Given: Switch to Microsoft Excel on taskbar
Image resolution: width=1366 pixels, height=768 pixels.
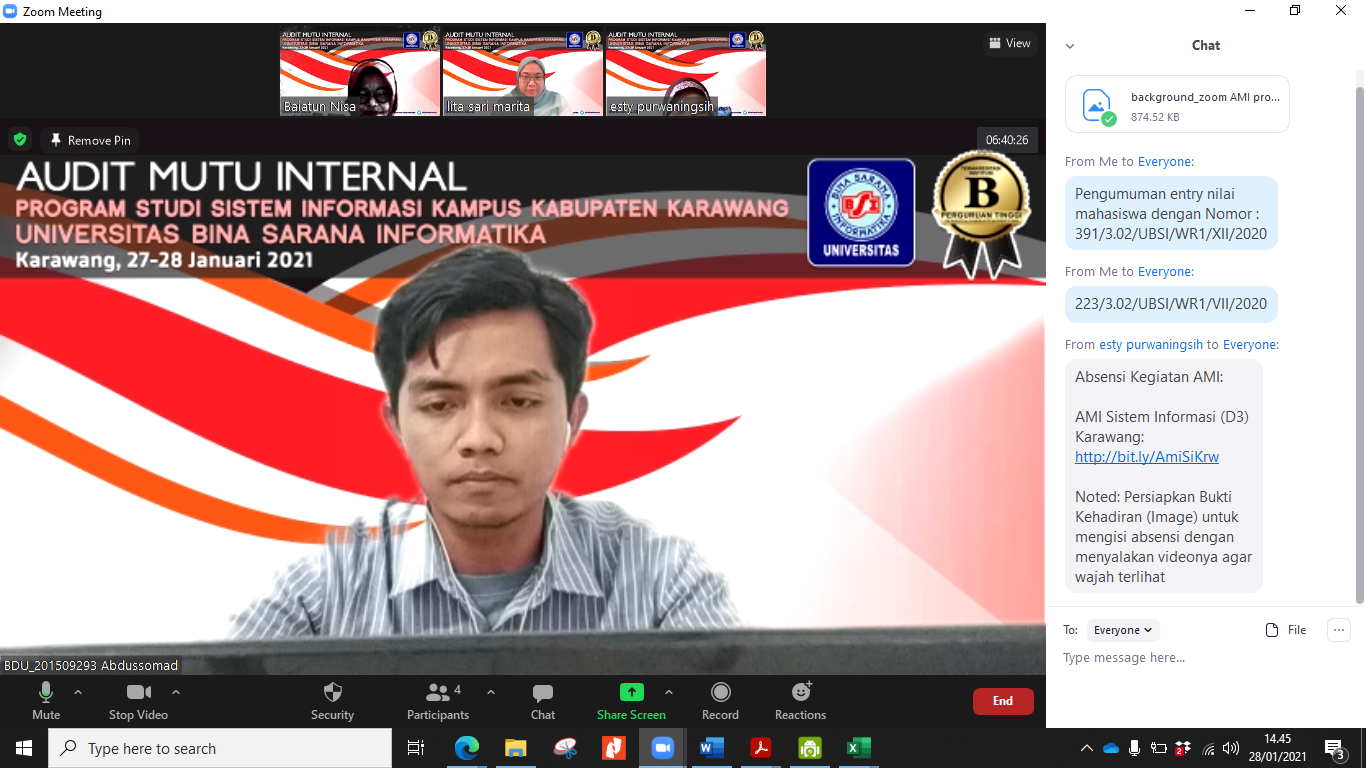Looking at the screenshot, I should (x=858, y=748).
